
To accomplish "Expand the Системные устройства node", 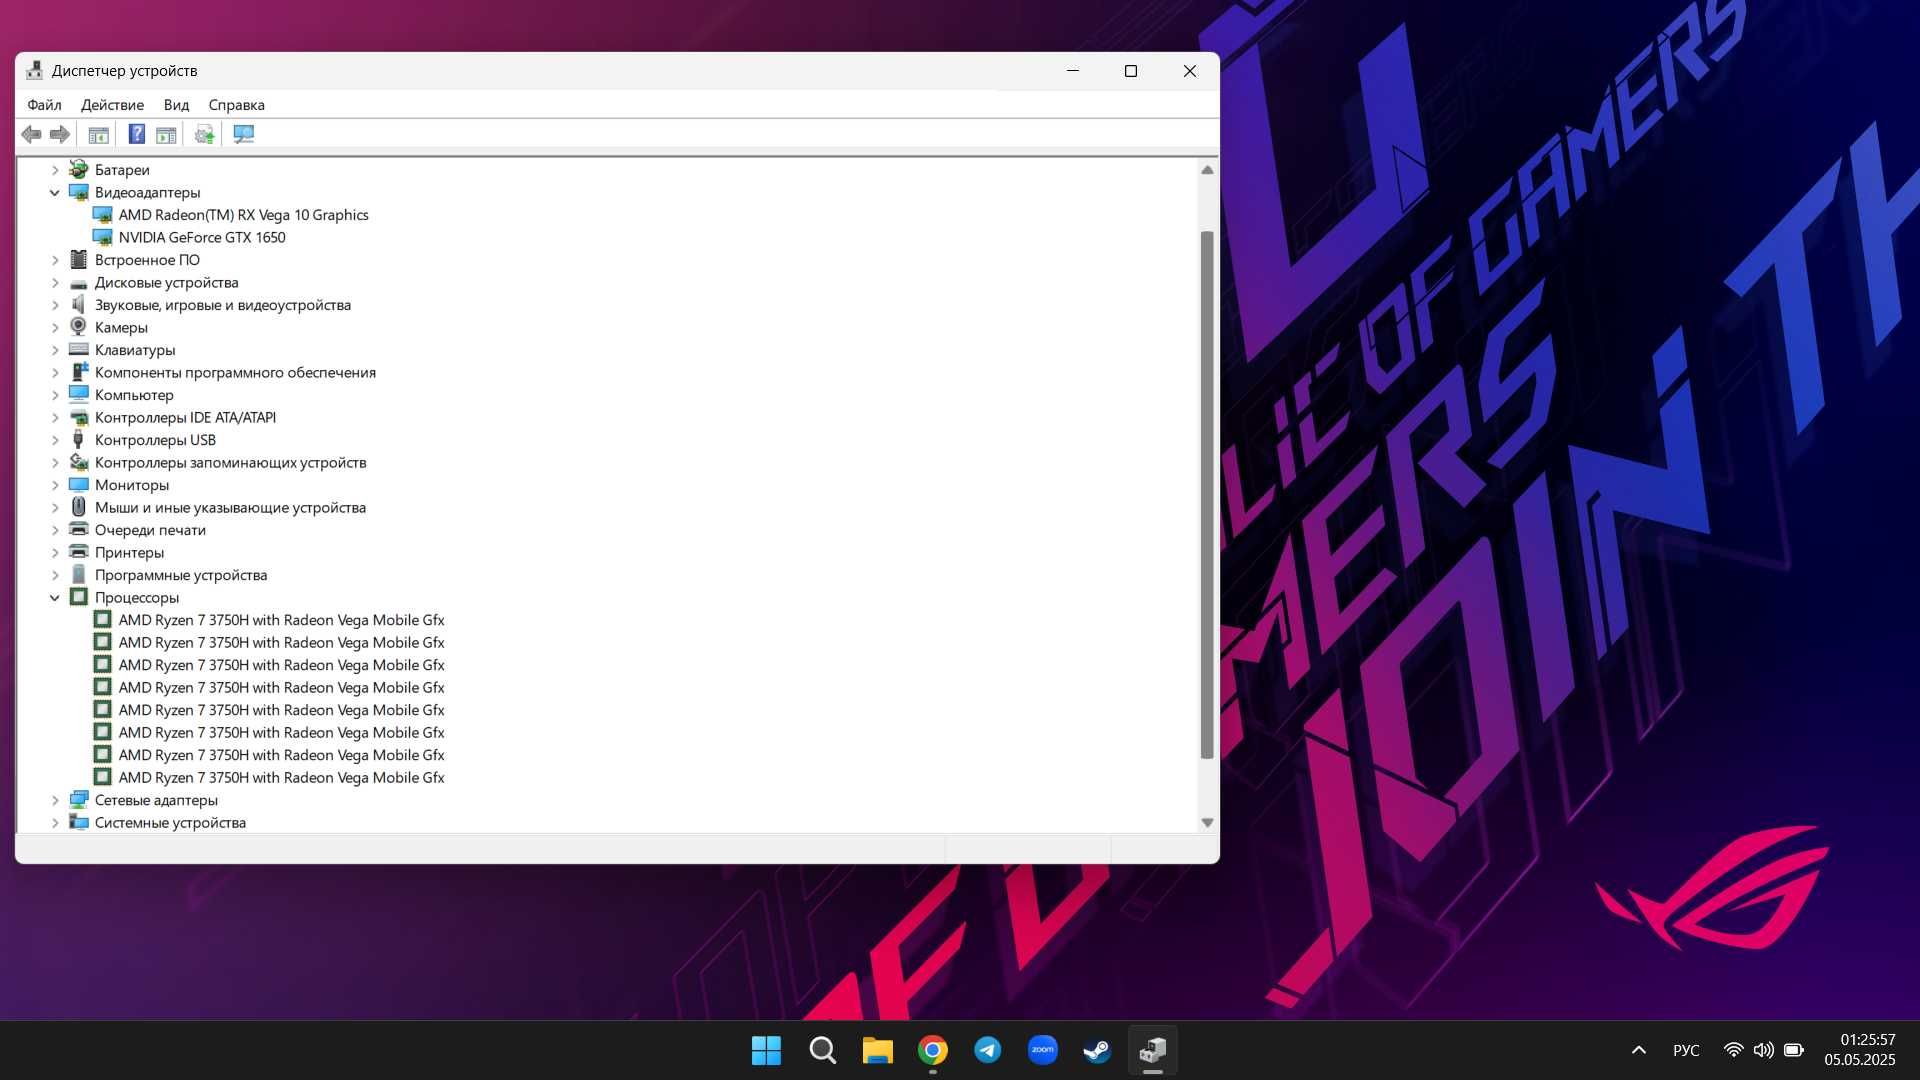I will coord(55,822).
